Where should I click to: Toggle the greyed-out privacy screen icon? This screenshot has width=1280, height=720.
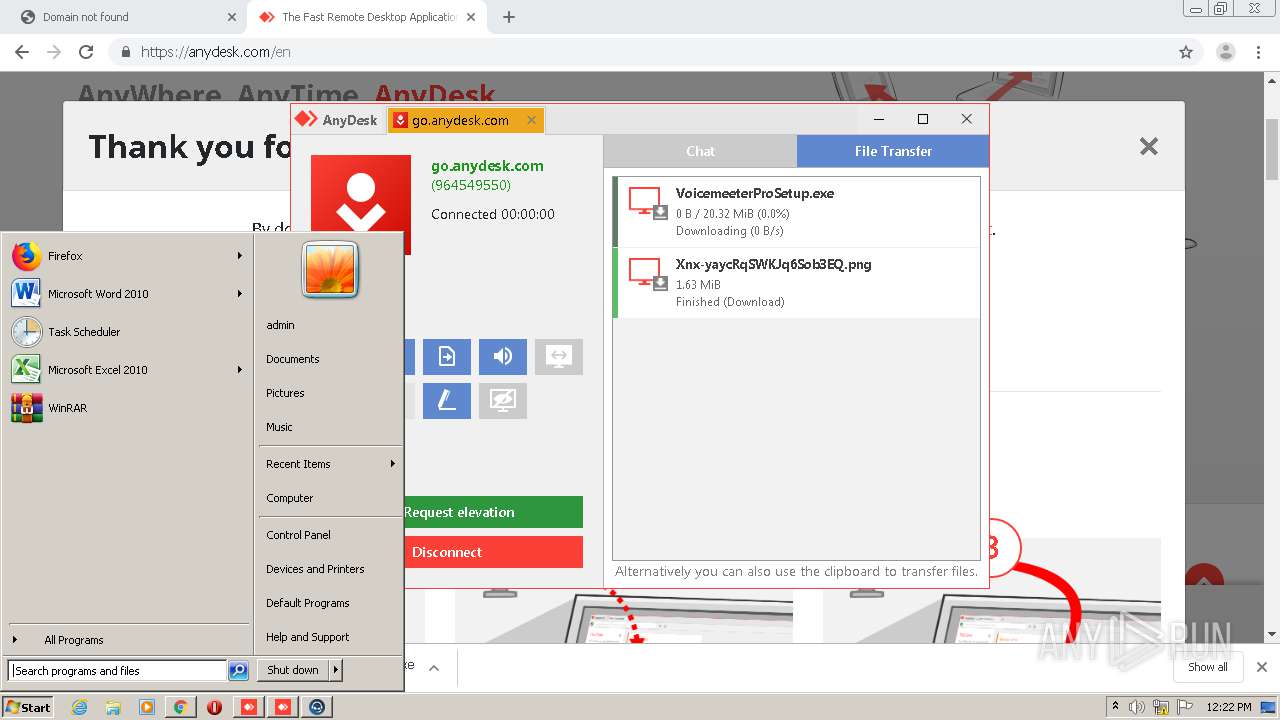click(x=503, y=401)
